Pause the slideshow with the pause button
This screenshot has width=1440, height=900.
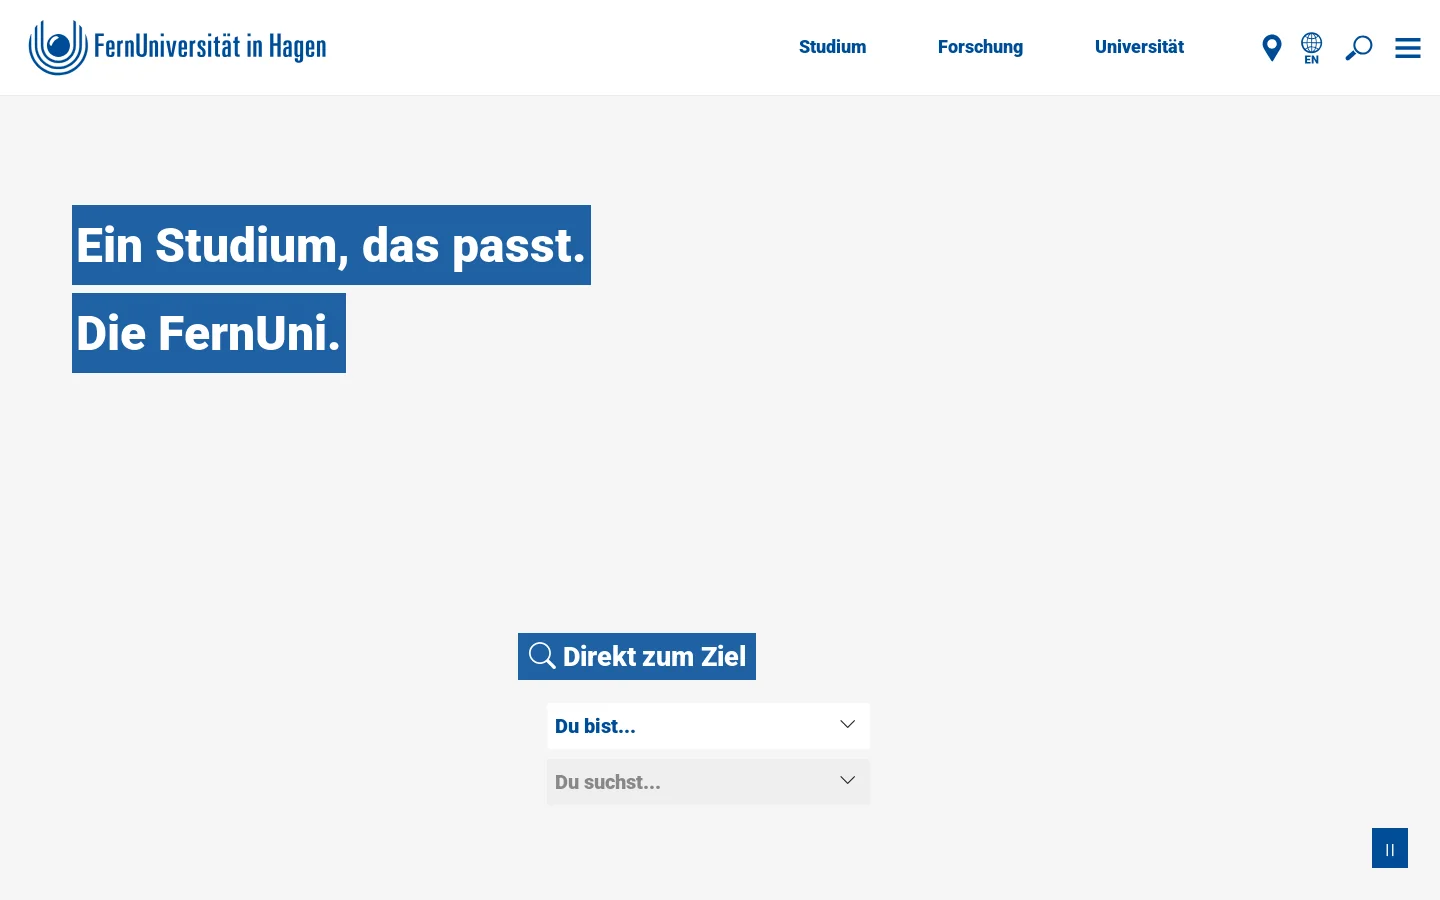pos(1390,848)
